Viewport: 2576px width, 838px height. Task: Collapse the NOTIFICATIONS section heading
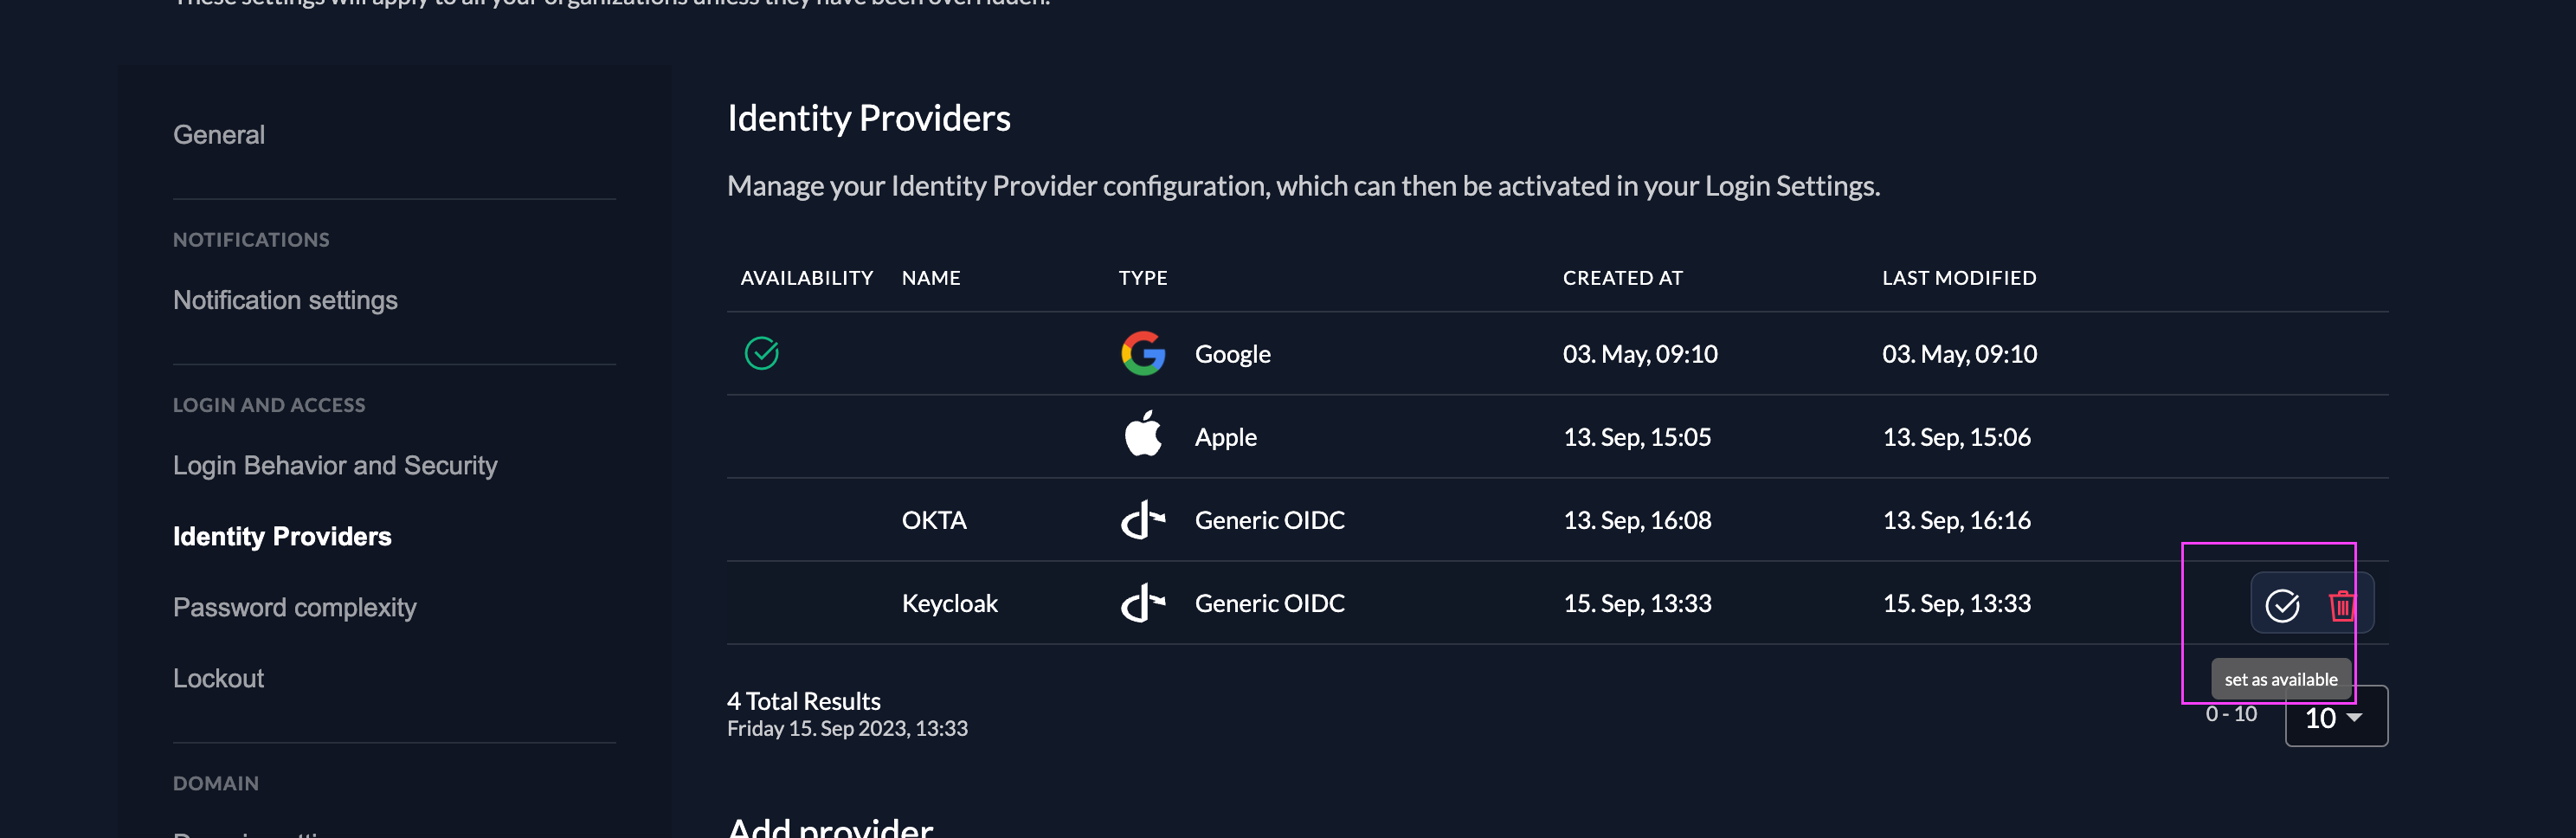pos(251,239)
